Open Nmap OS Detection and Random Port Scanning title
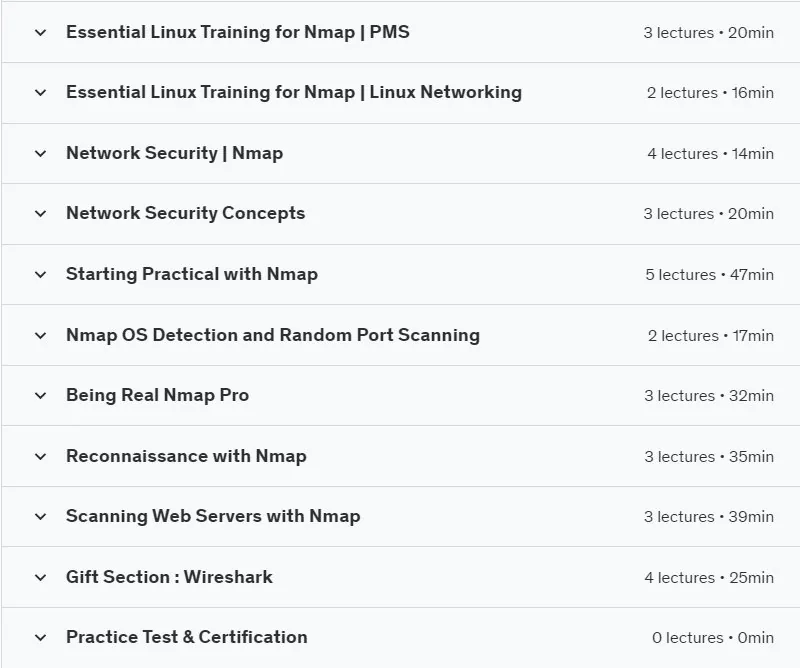Viewport: 800px width, 668px height. (x=273, y=335)
